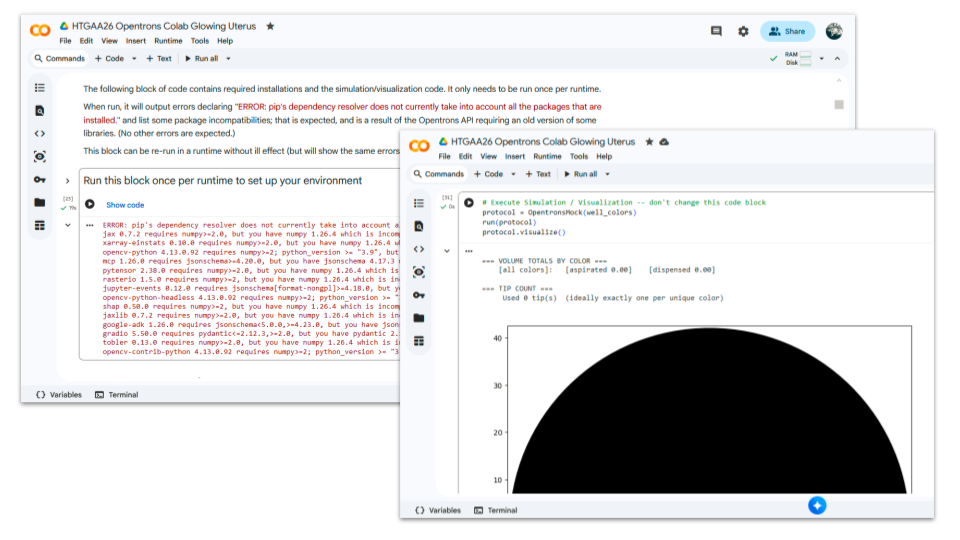Screen dimensions: 960x540
Task: Expand Code dropdown arrow in back window
Action: (134, 59)
